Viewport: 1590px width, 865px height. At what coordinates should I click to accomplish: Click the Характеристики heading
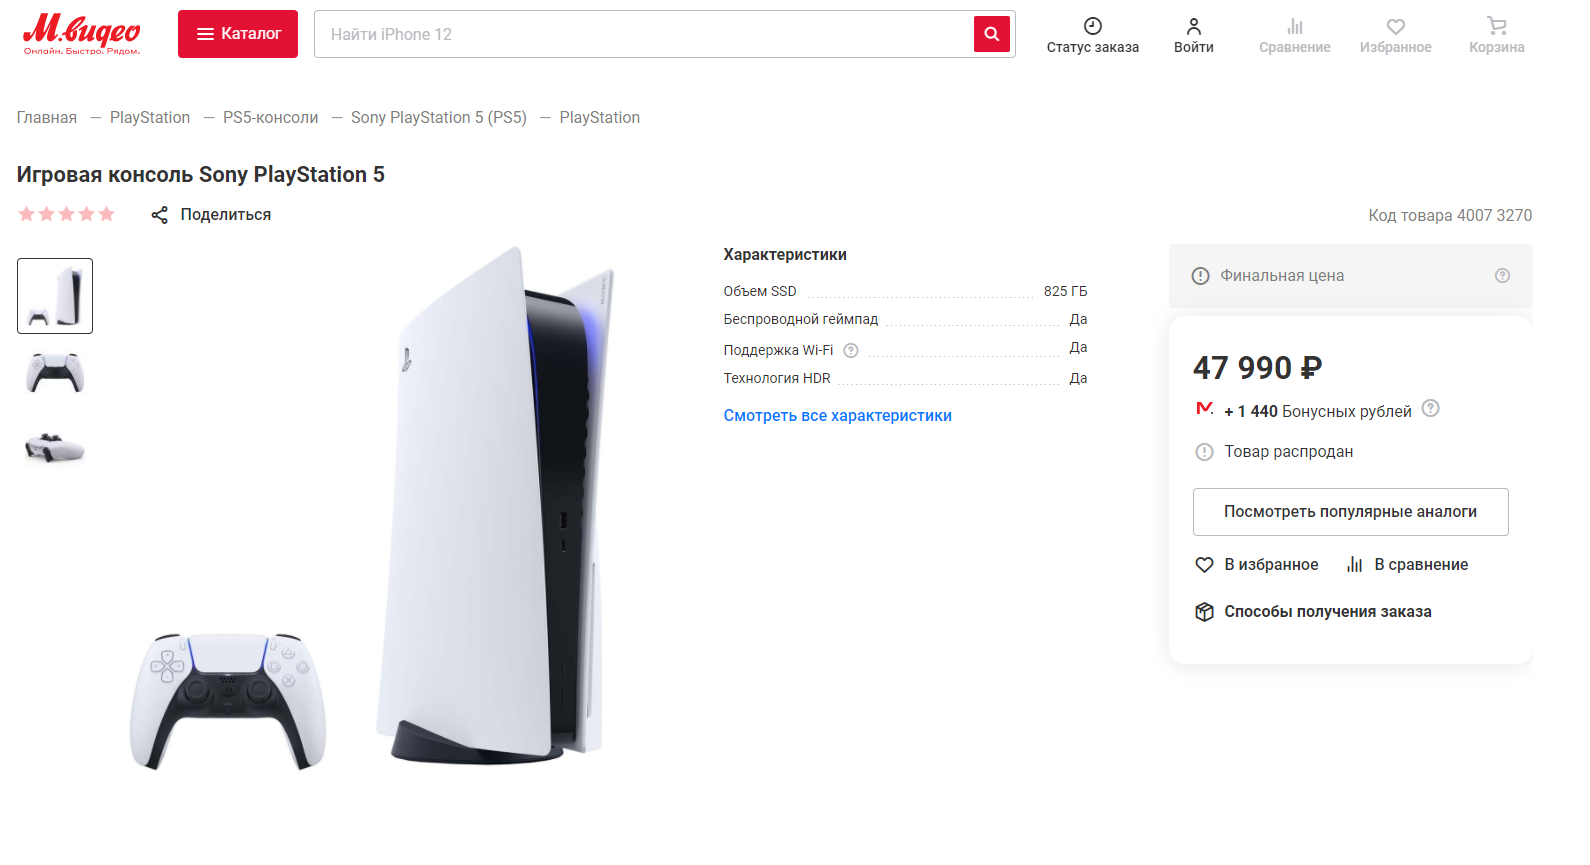tap(785, 255)
